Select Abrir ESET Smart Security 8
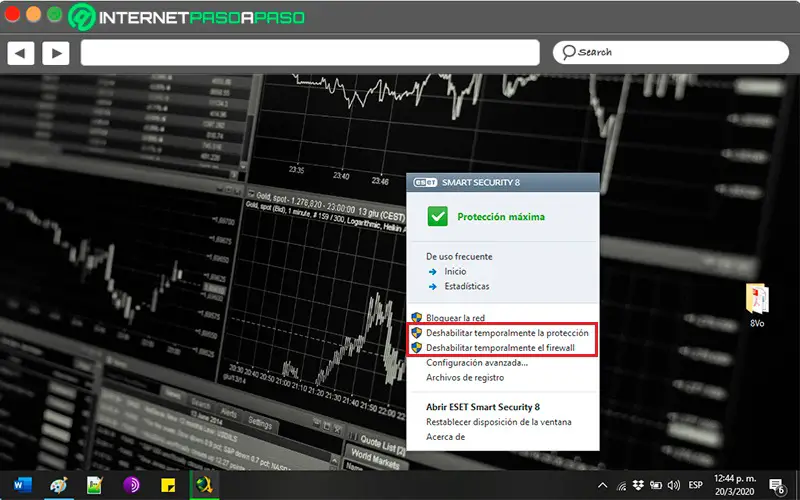 (x=483, y=407)
